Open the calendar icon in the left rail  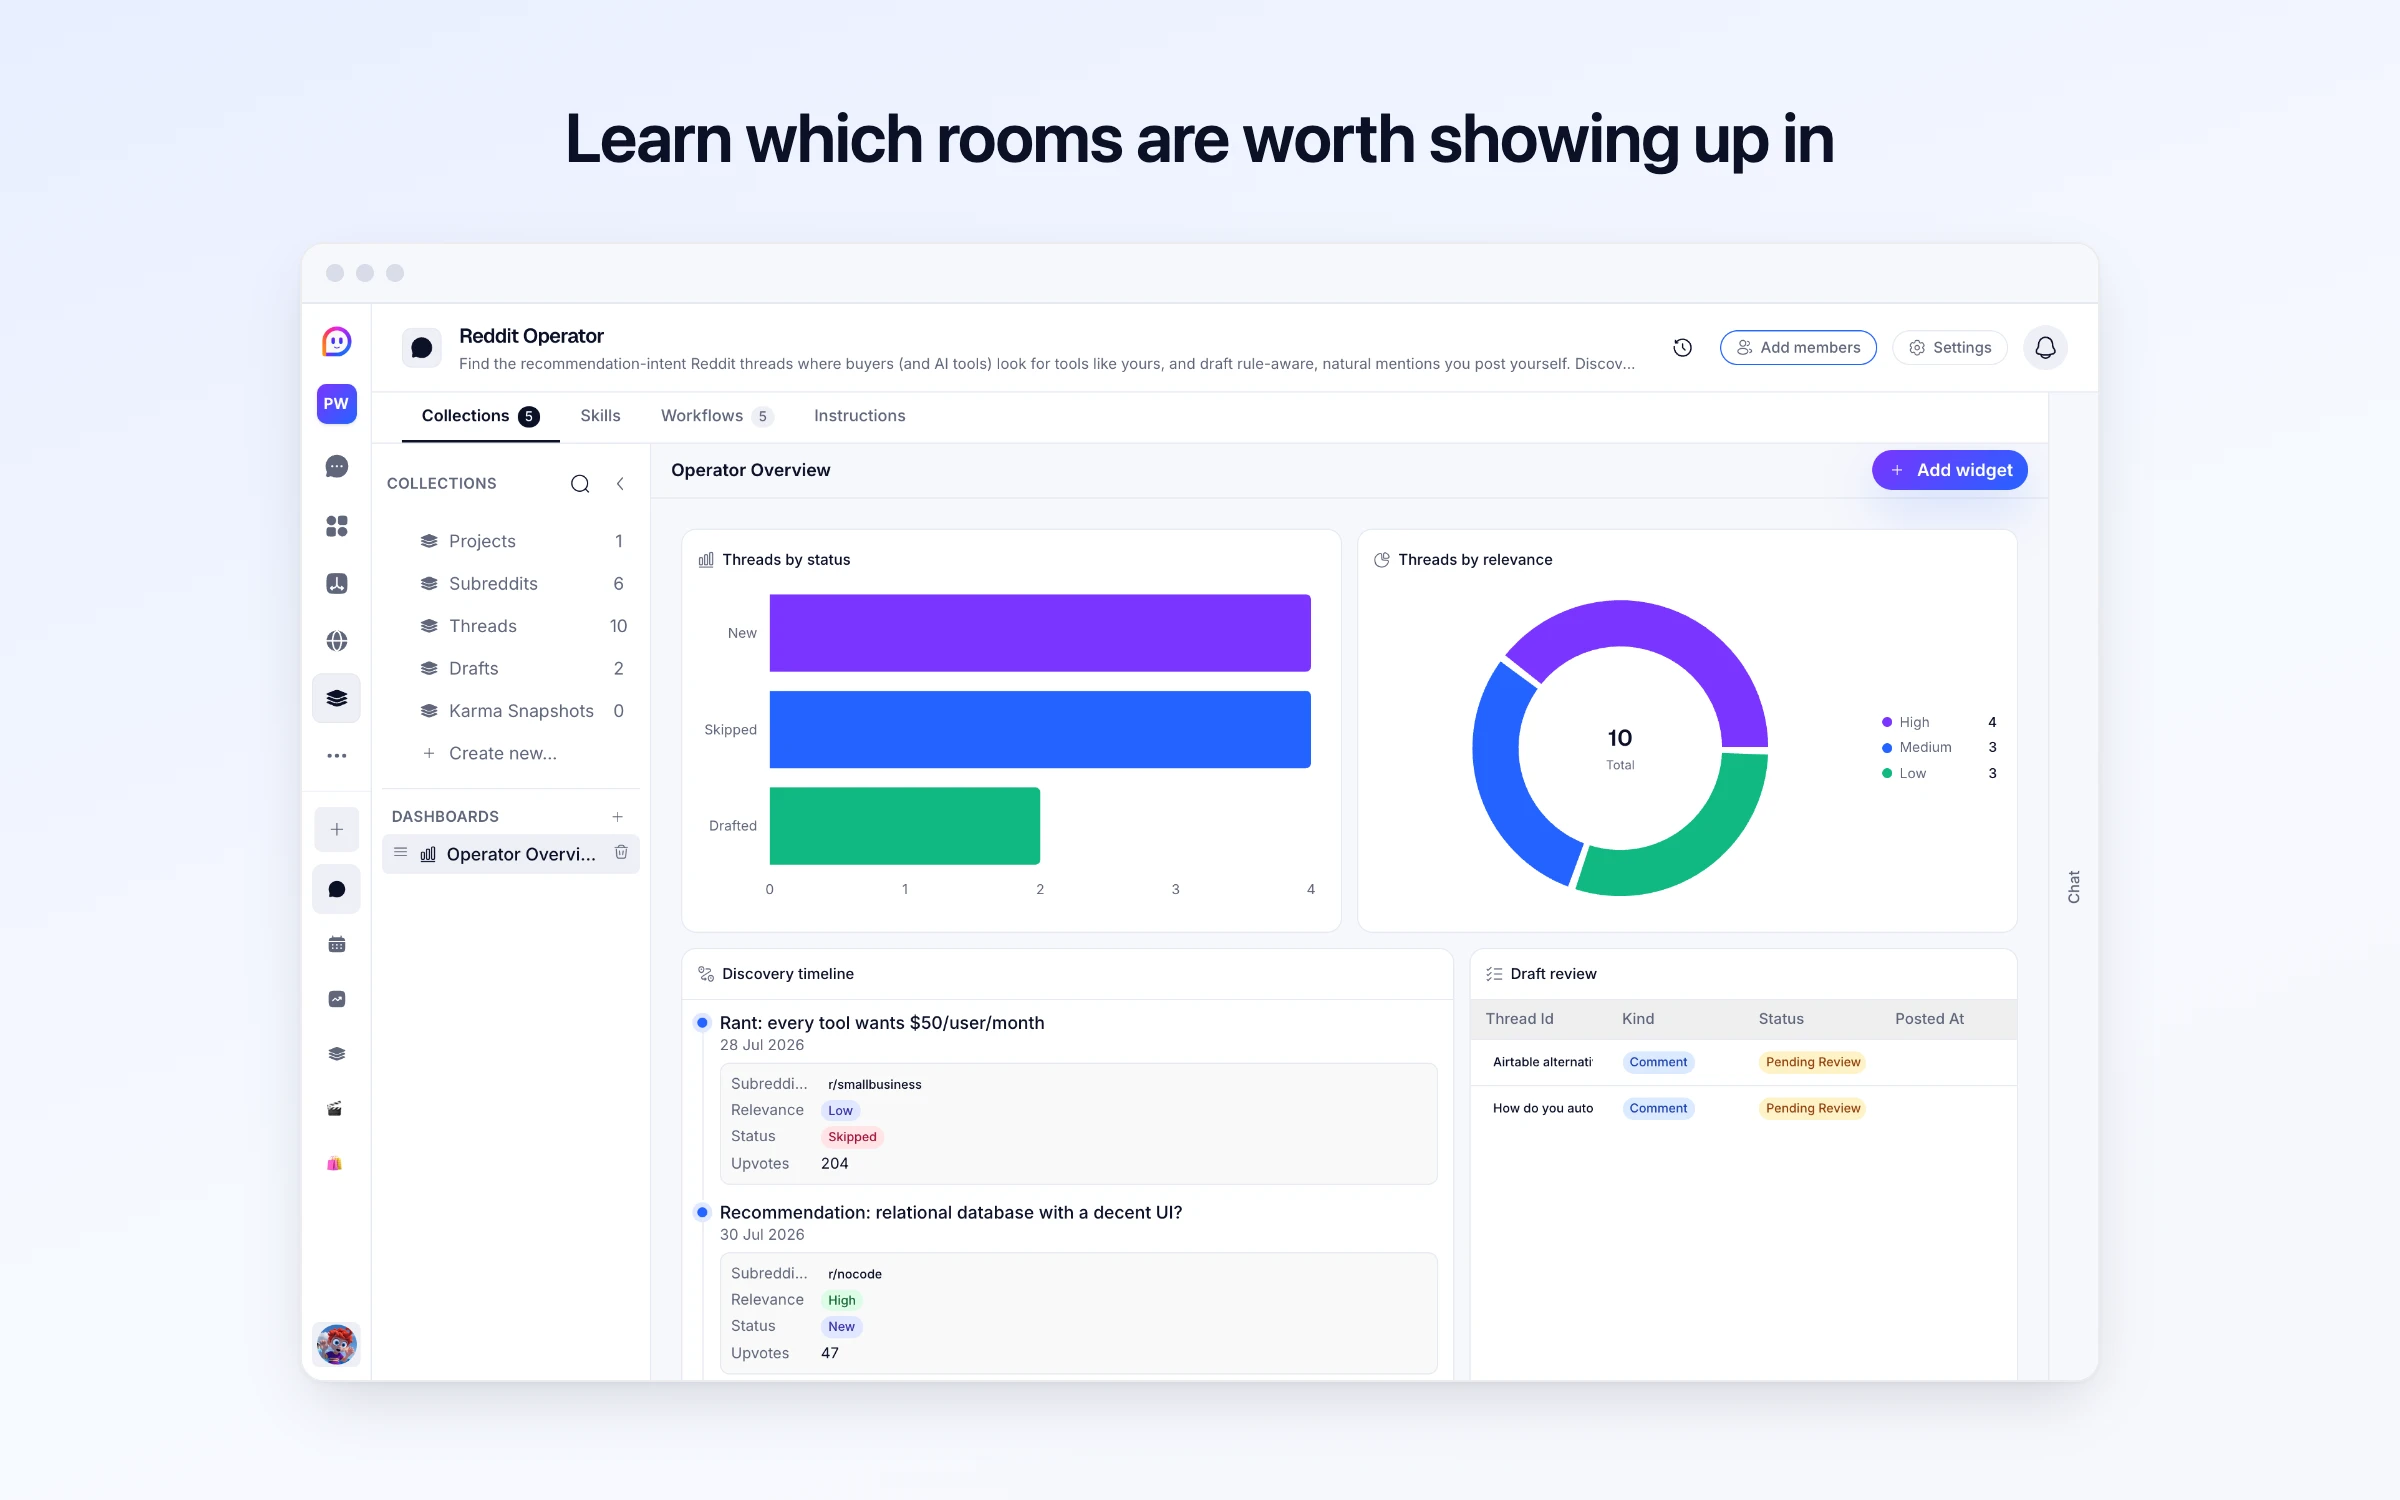(336, 945)
